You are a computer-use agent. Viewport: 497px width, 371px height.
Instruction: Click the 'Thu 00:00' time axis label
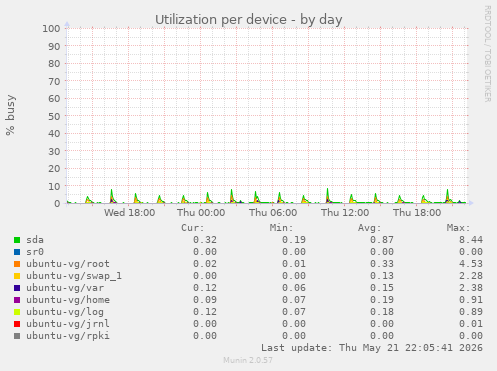tap(201, 213)
